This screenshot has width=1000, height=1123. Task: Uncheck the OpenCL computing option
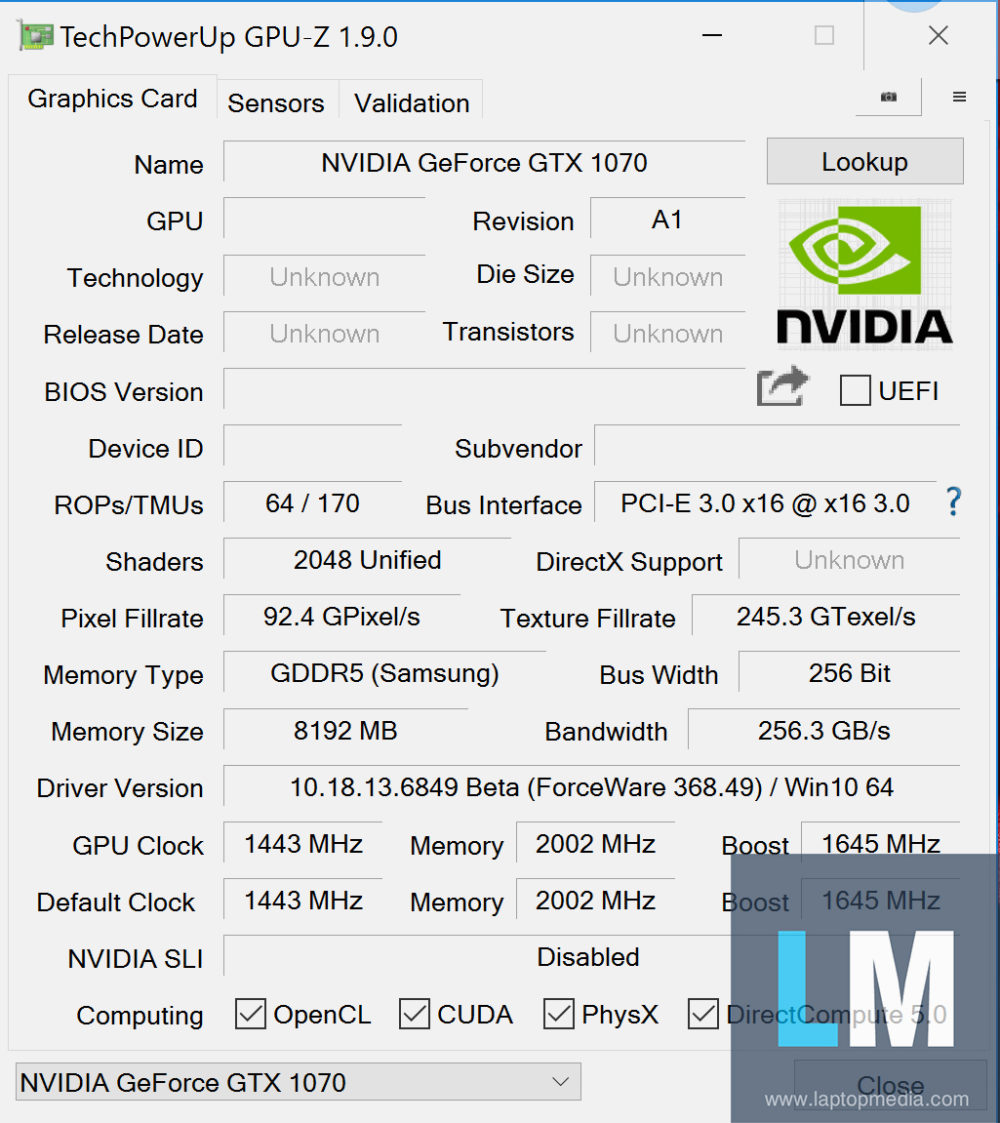[x=249, y=1014]
